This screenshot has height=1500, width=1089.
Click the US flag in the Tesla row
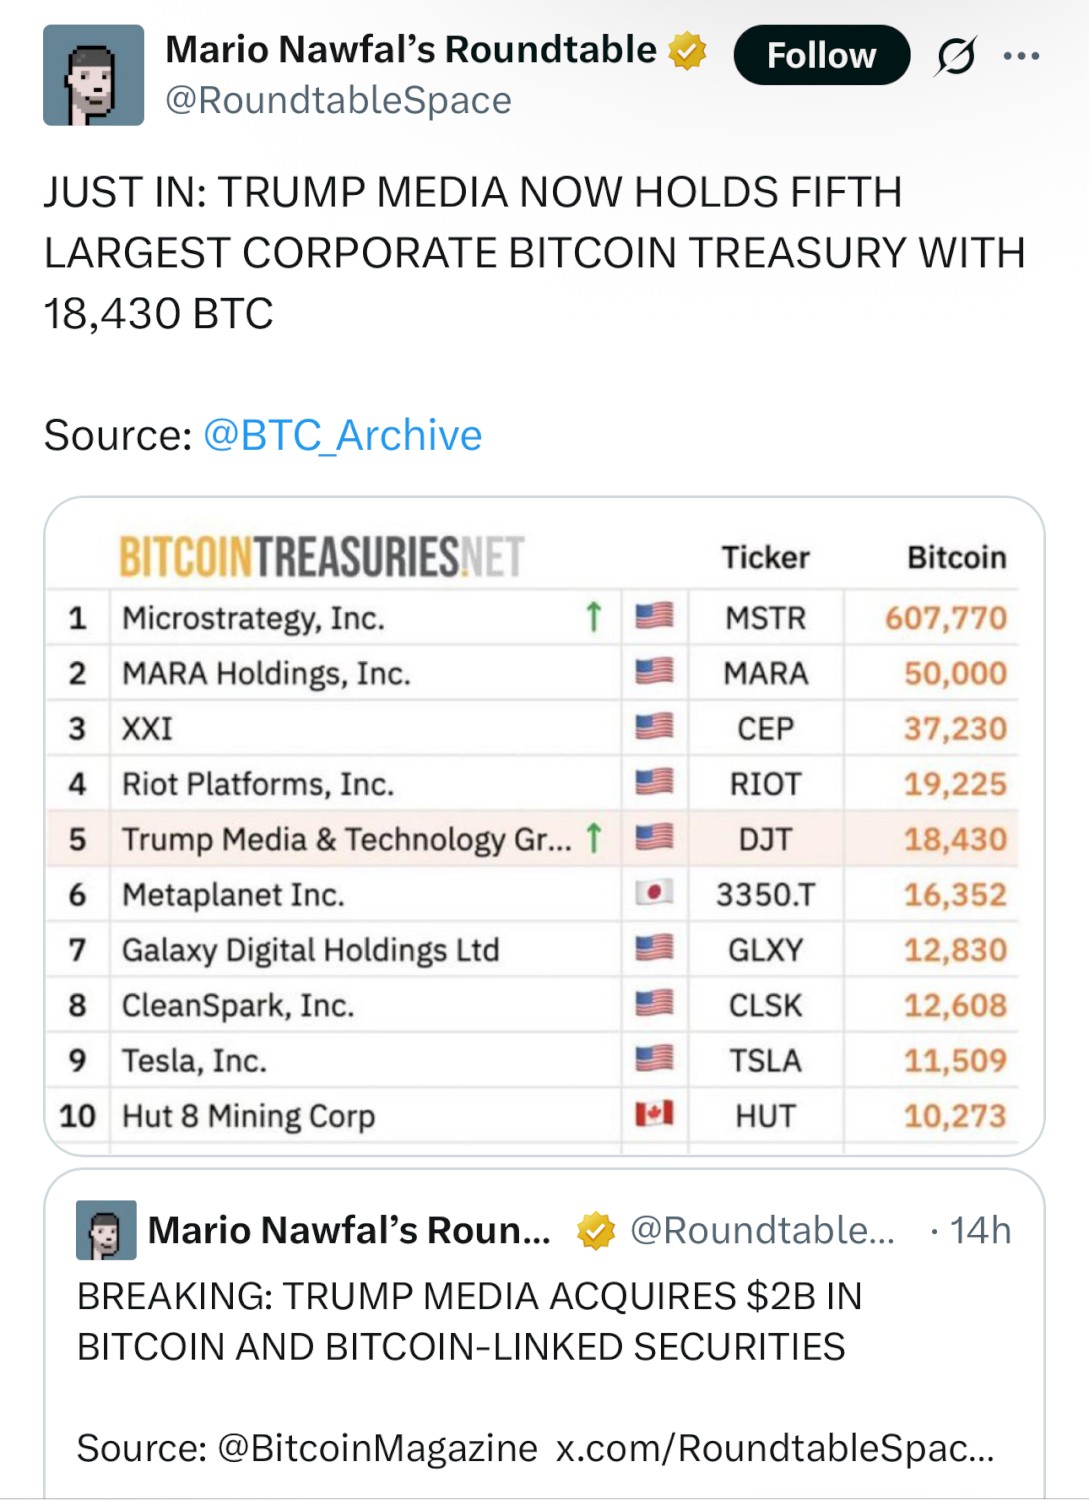[654, 1058]
